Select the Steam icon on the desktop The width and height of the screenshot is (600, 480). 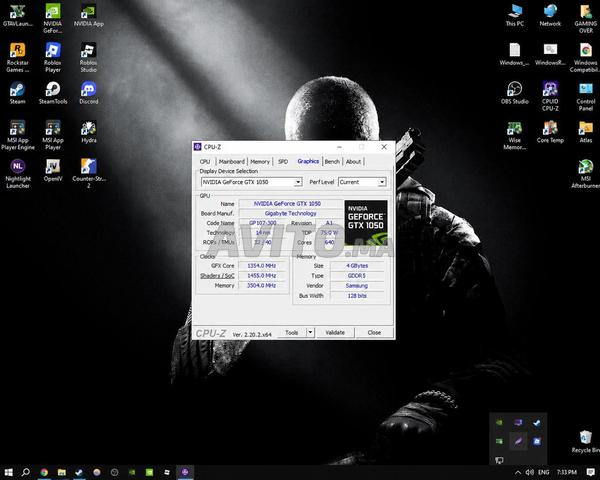(x=17, y=93)
